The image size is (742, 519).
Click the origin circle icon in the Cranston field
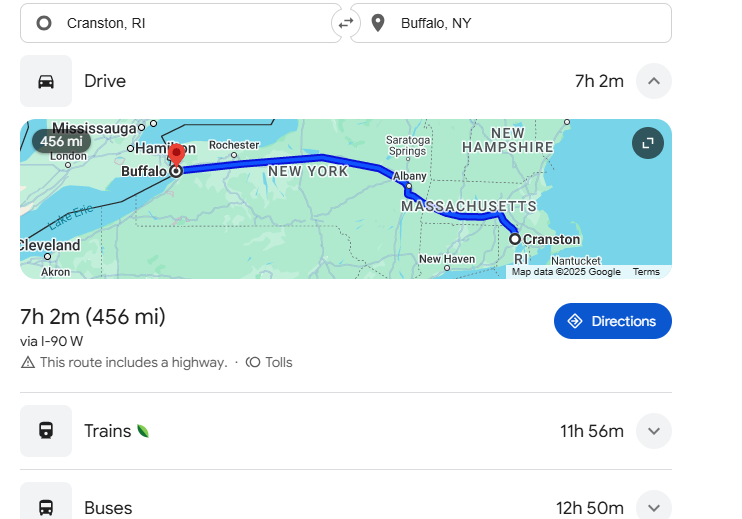click(x=43, y=23)
